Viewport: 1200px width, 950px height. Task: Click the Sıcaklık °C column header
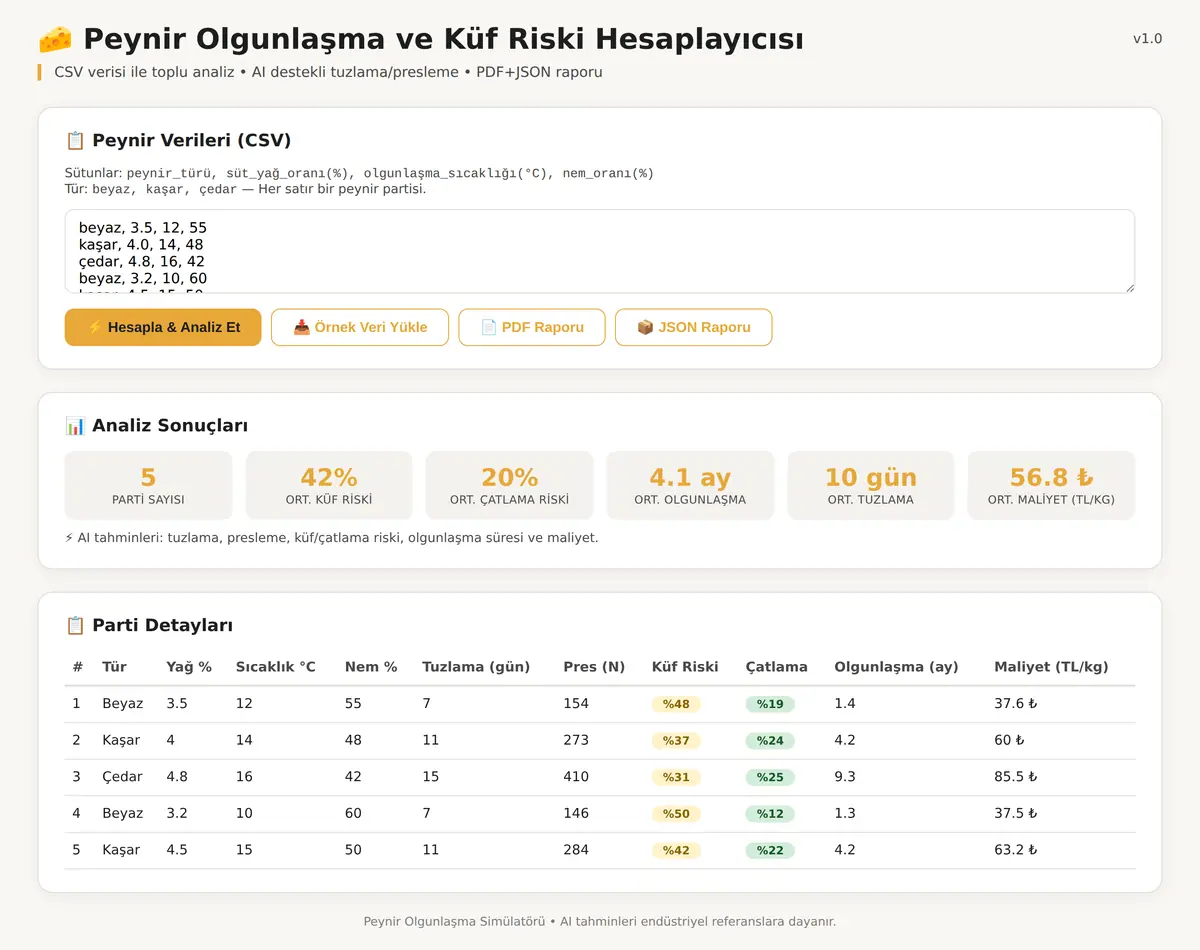[276, 667]
